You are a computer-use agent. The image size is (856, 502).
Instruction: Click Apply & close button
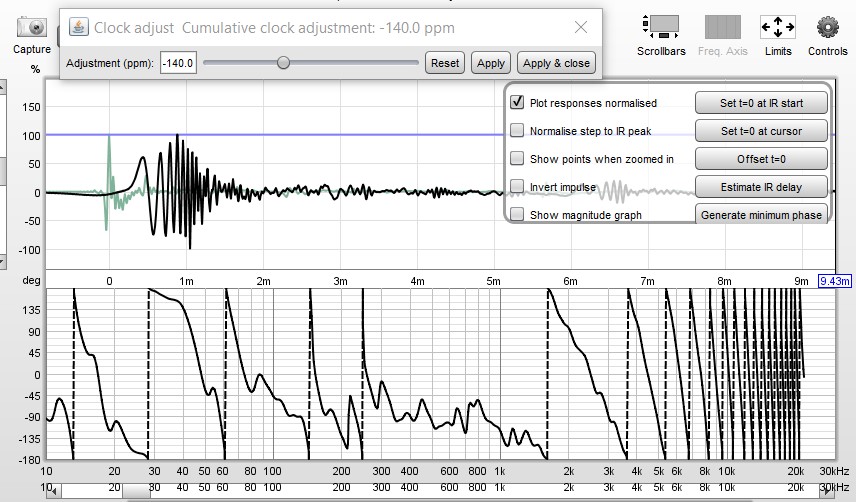(x=556, y=63)
